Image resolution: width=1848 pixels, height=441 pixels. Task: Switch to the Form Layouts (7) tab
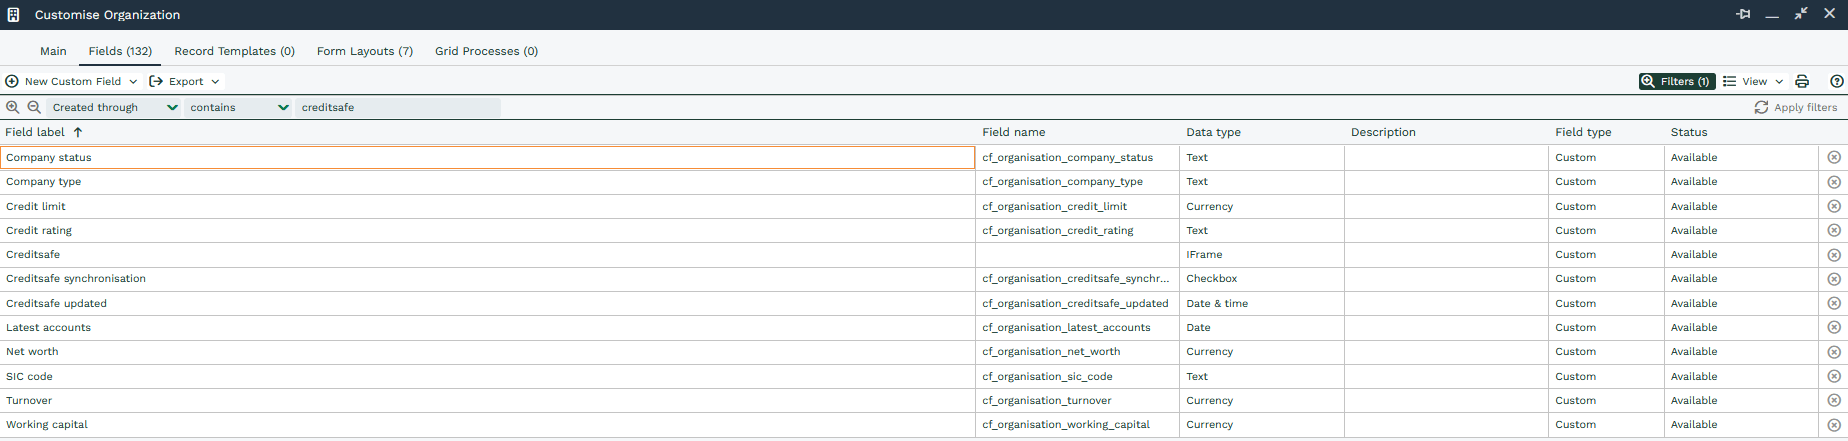coord(364,51)
